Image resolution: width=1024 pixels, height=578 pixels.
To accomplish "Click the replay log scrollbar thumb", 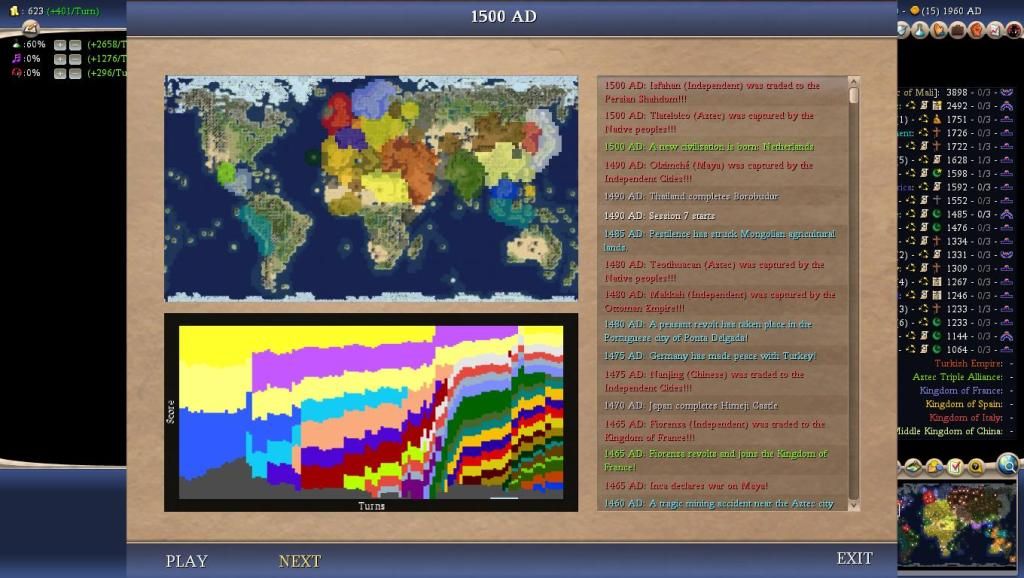I will click(854, 95).
